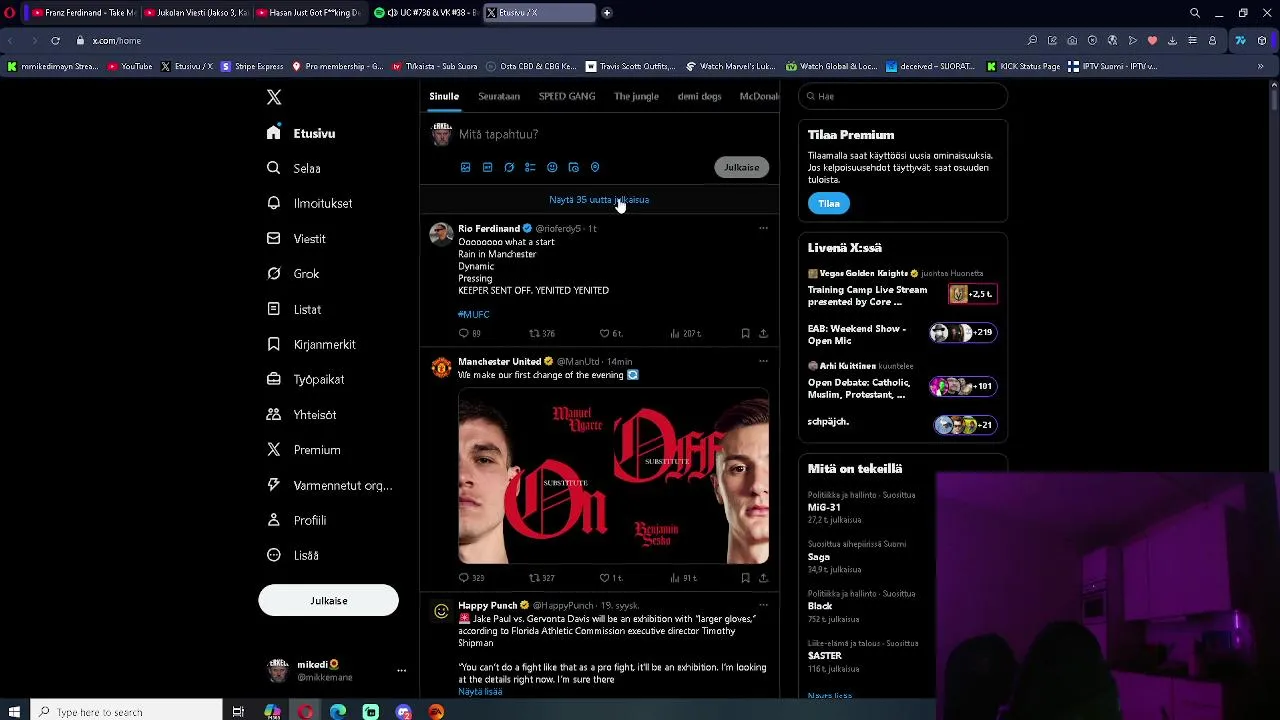Open Listat lists page
The image size is (1280, 720).
293,309
